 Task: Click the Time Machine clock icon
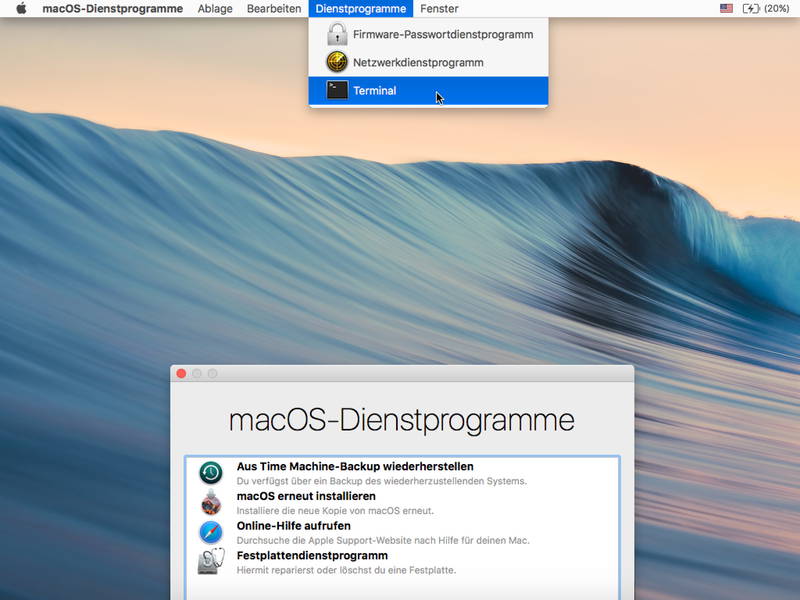(x=211, y=472)
